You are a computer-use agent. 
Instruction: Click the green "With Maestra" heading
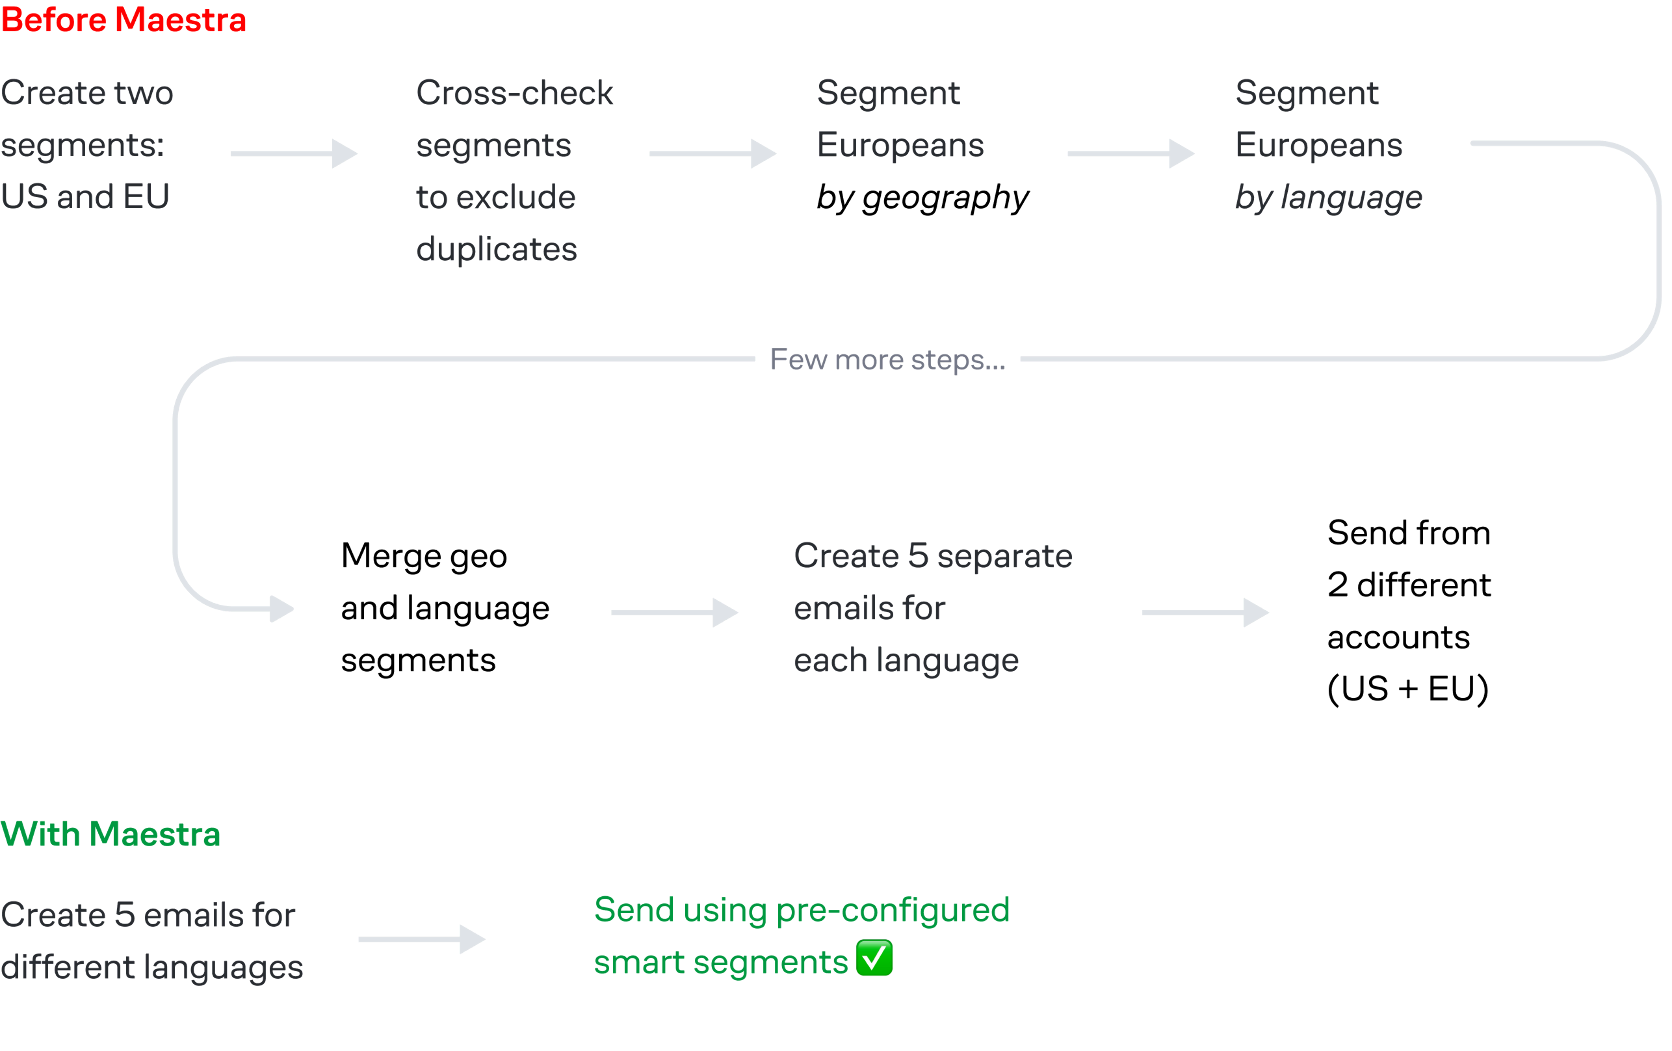click(111, 834)
